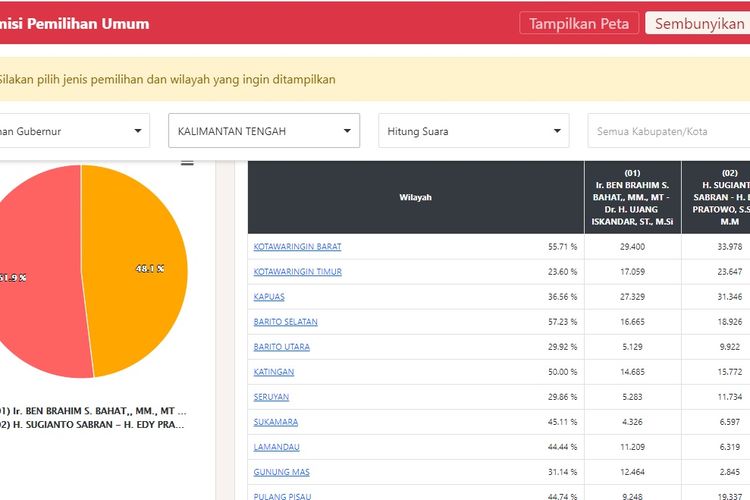This screenshot has width=750, height=500.
Task: View SUKAMARA vote results
Action: [276, 422]
